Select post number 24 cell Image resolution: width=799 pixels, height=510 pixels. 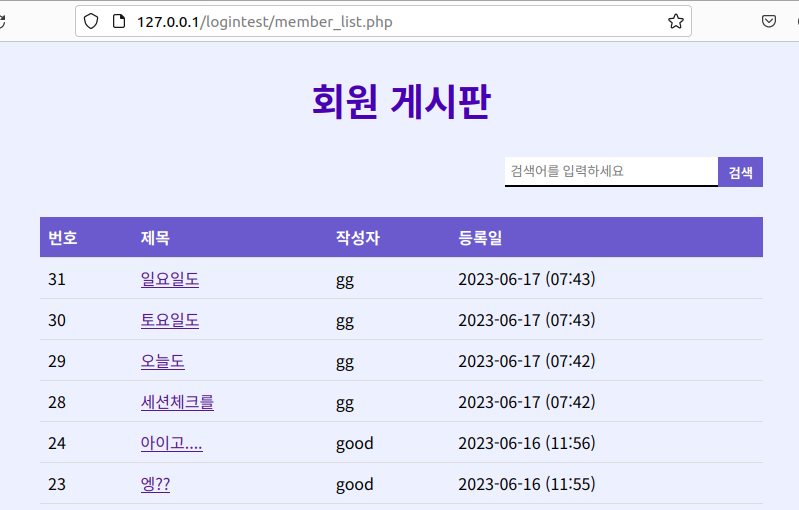tap(57, 443)
